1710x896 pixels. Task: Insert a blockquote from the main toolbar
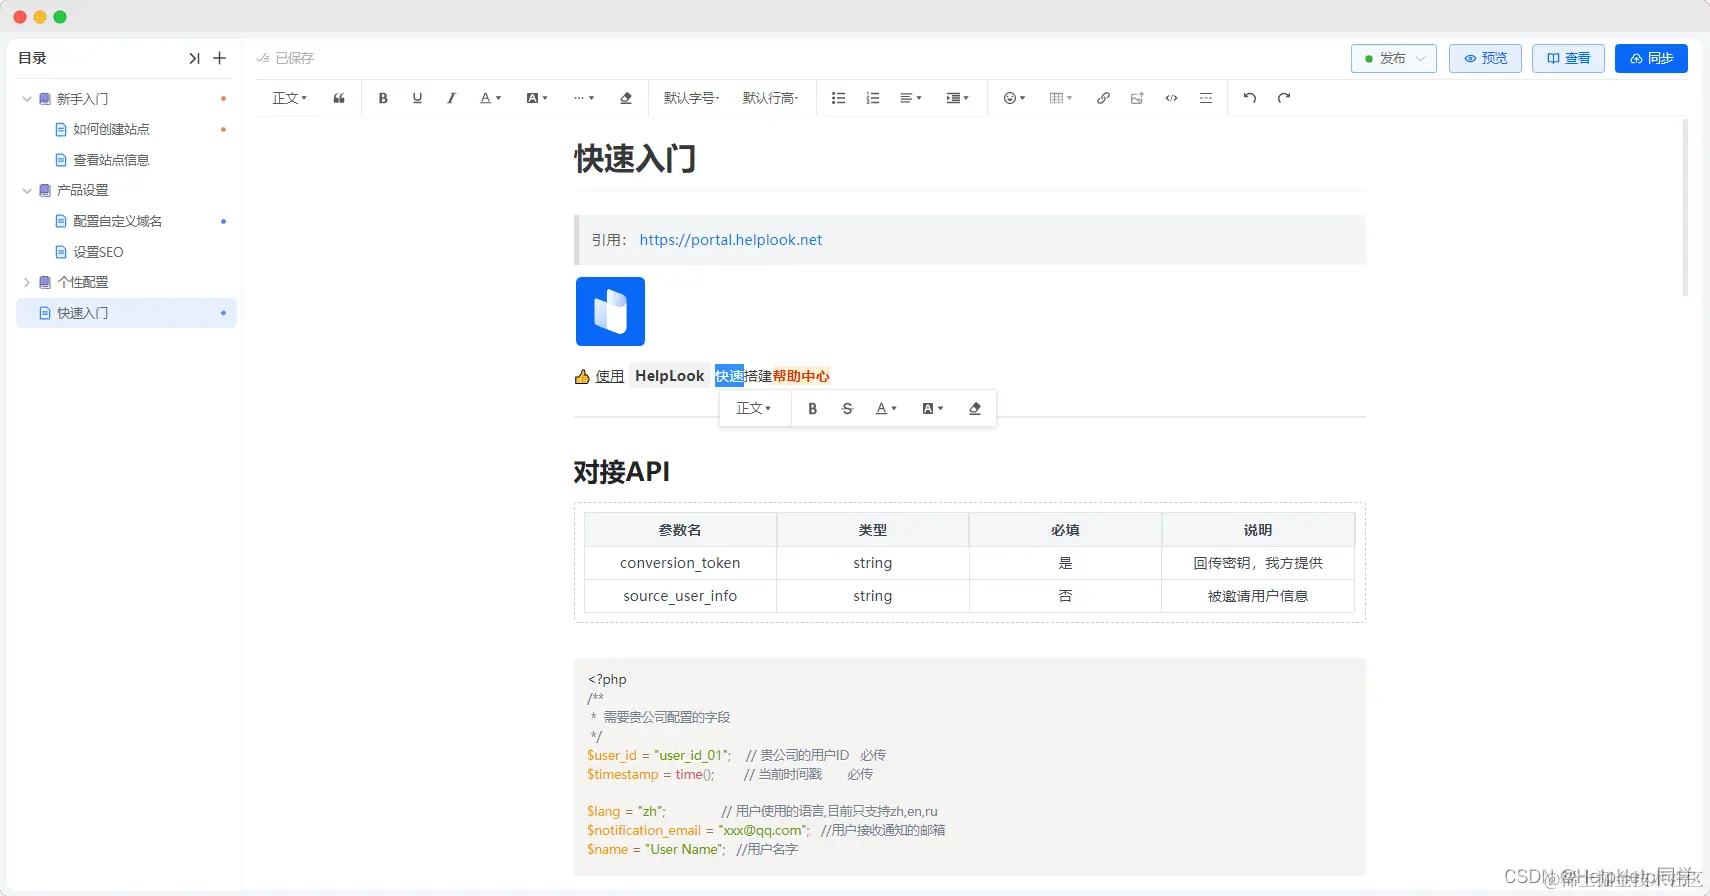pos(339,98)
